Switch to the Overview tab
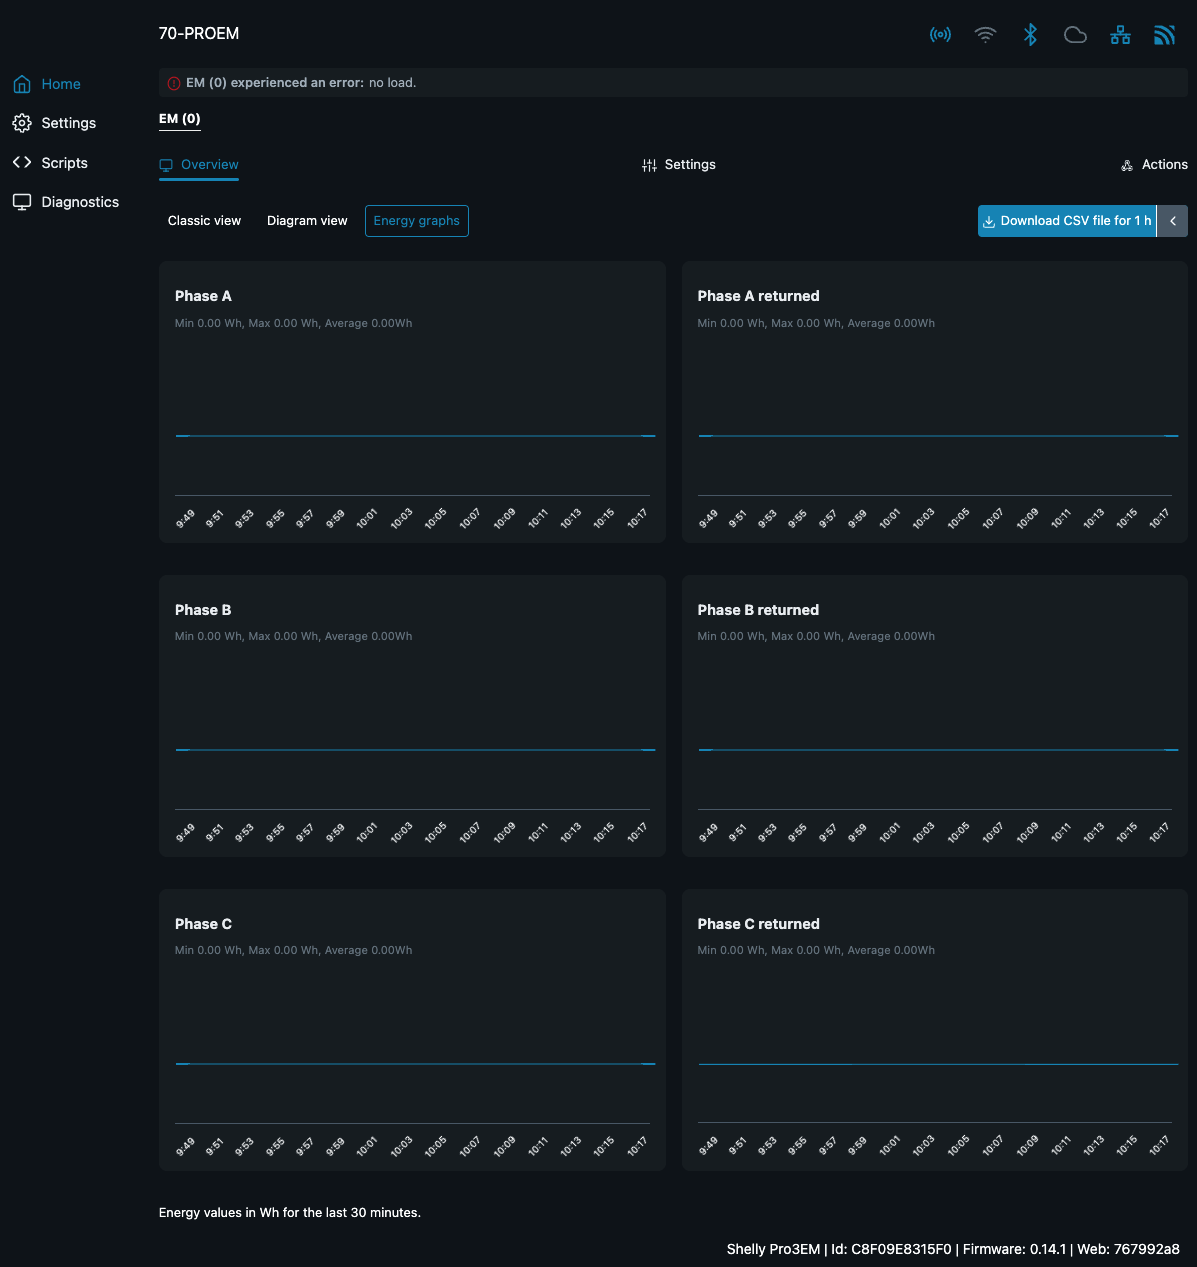 click(x=199, y=165)
